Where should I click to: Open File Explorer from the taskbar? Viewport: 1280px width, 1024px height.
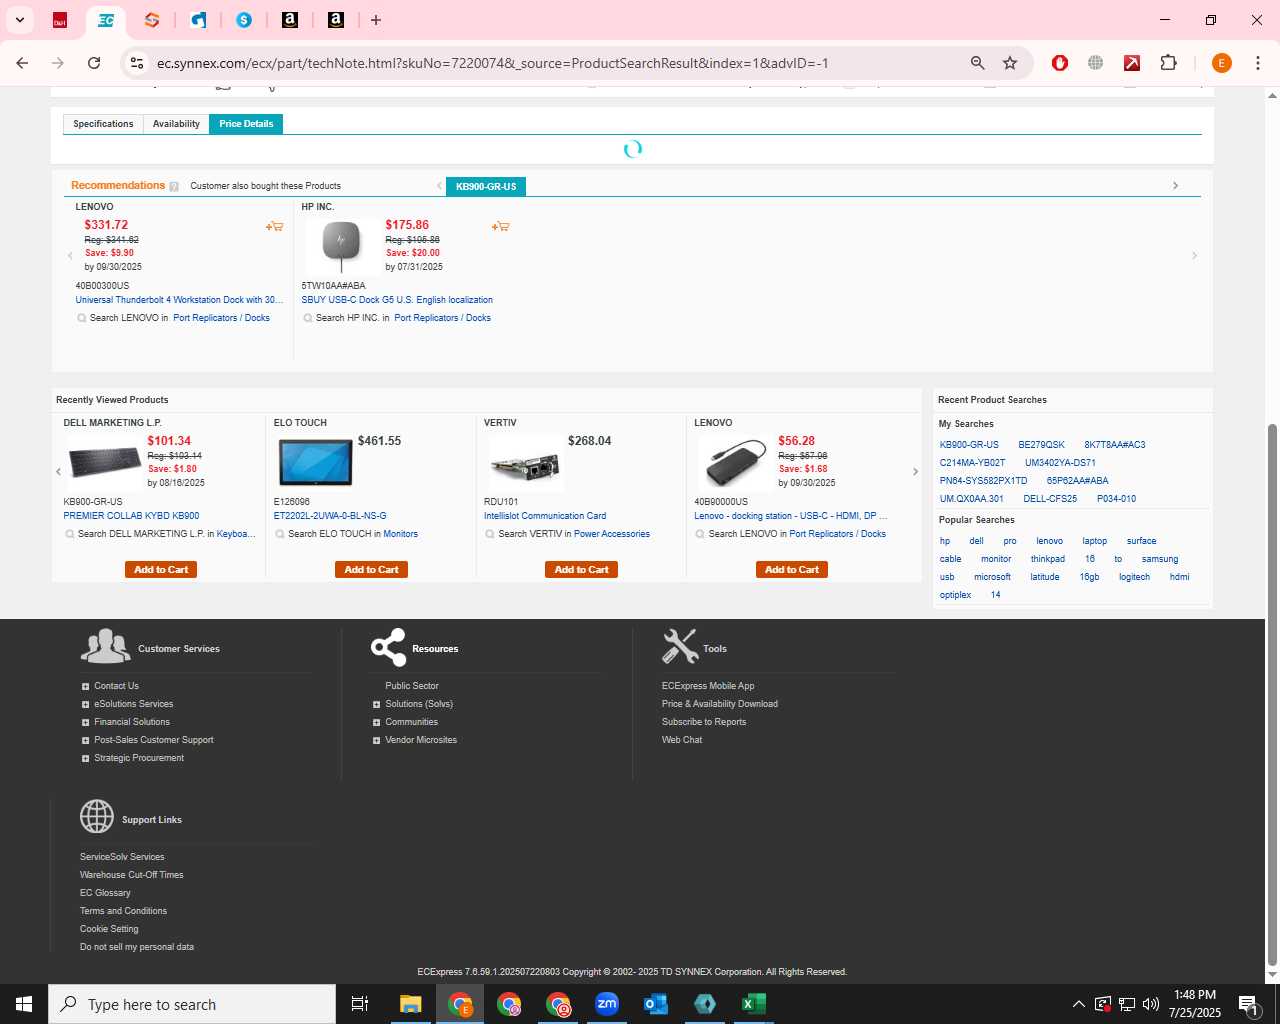(410, 1004)
